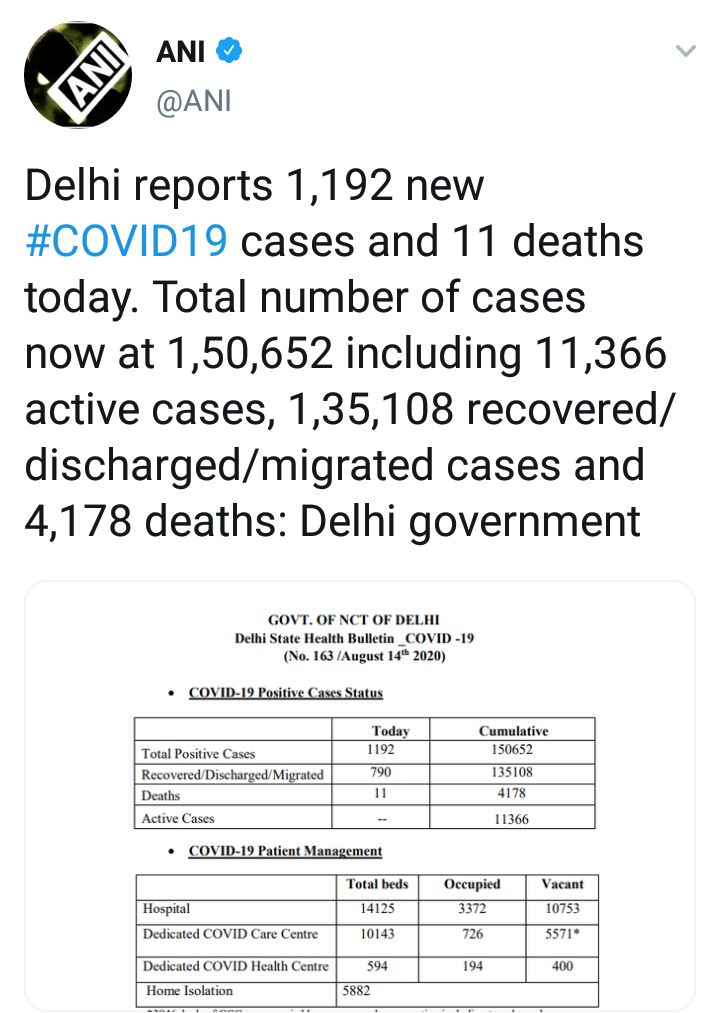Image resolution: width=720 pixels, height=1013 pixels.
Task: Click the Occupied column header
Action: coord(472,884)
